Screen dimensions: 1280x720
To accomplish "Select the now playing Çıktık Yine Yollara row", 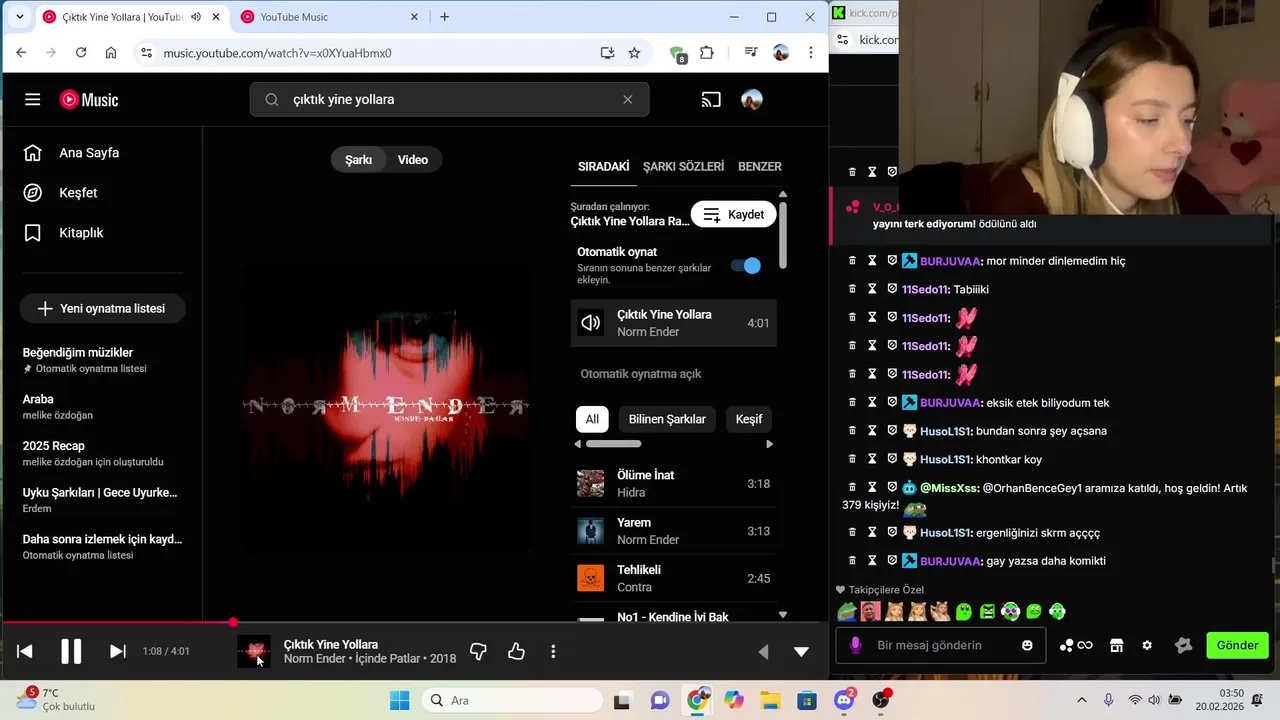I will click(x=674, y=323).
